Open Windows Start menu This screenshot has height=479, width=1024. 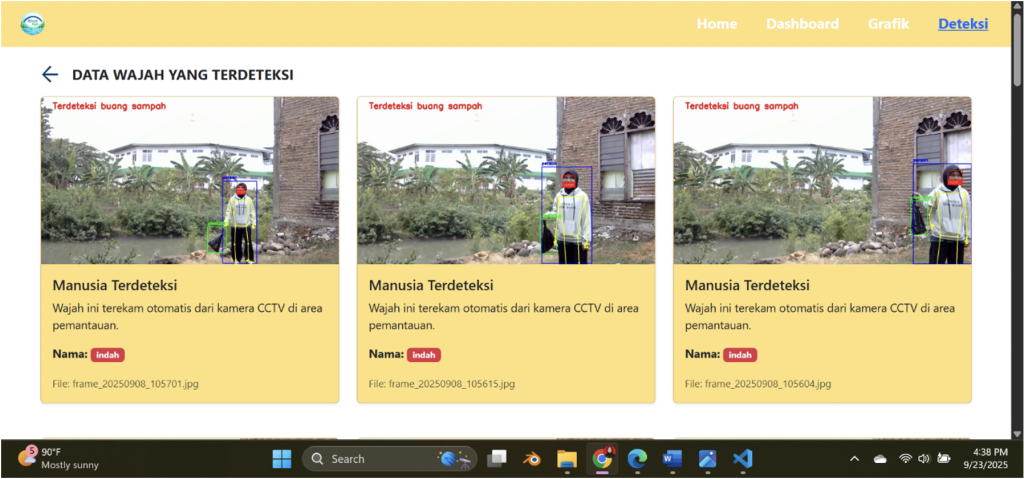[282, 458]
